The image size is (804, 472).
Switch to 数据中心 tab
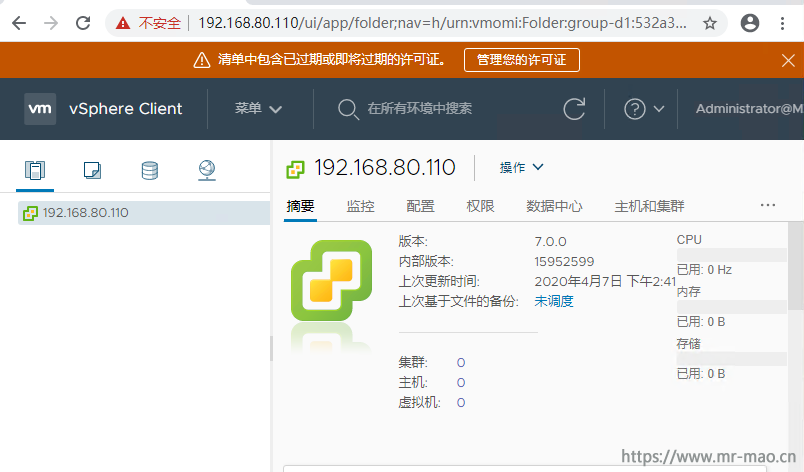pos(554,206)
